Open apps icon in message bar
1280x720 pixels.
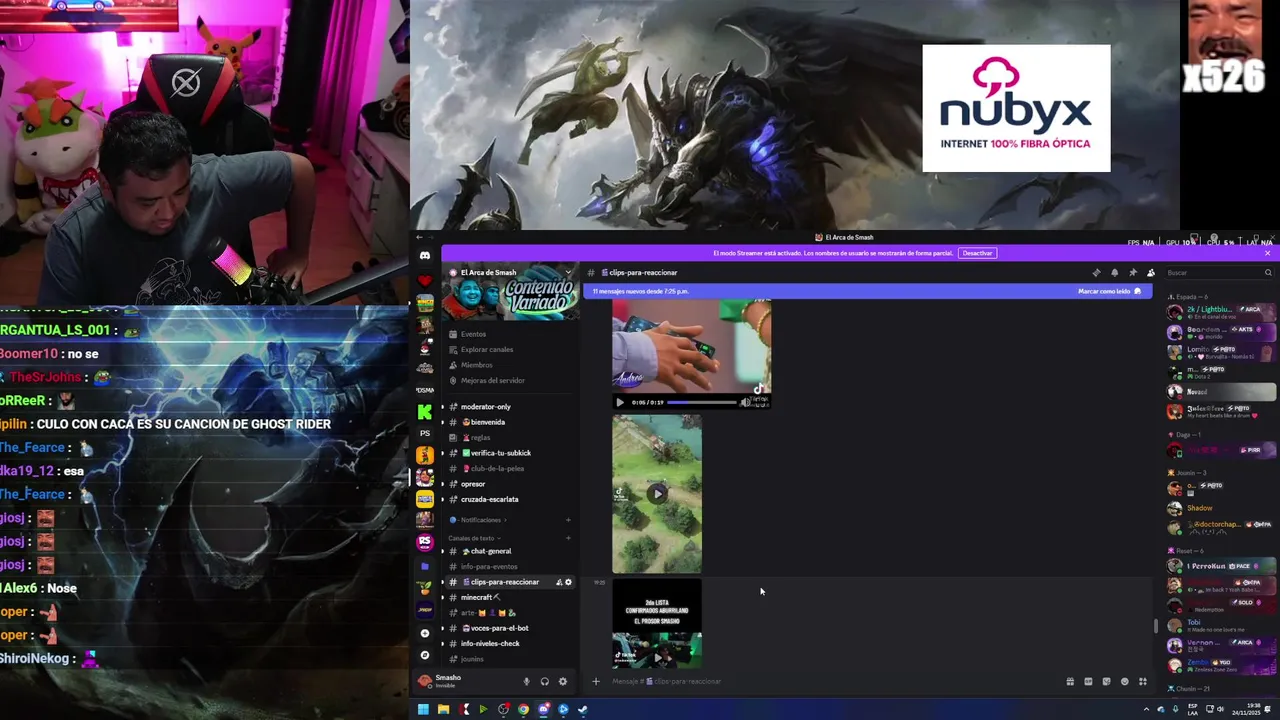(x=1143, y=682)
